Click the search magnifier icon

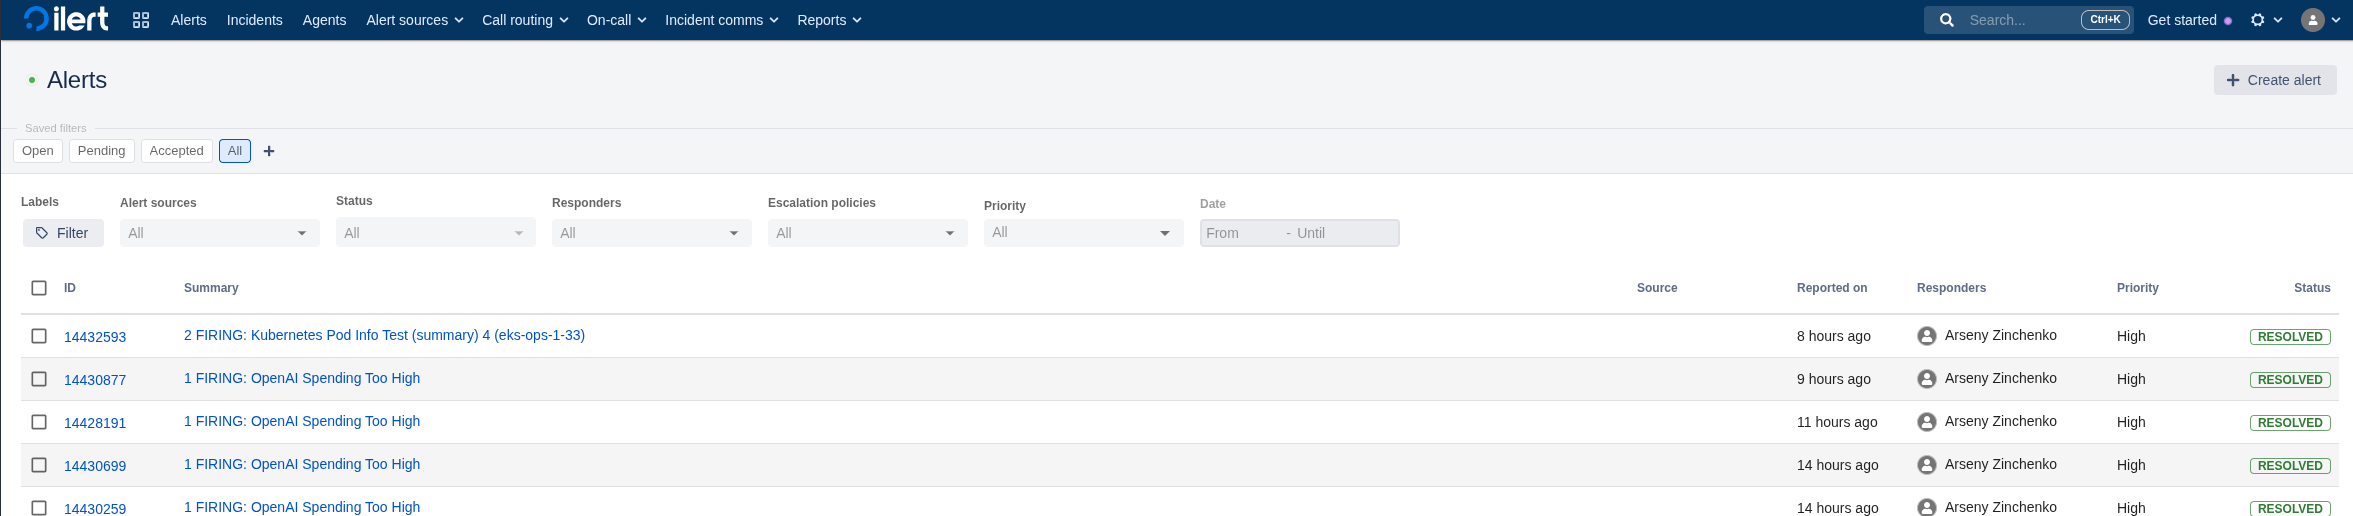(x=1946, y=20)
